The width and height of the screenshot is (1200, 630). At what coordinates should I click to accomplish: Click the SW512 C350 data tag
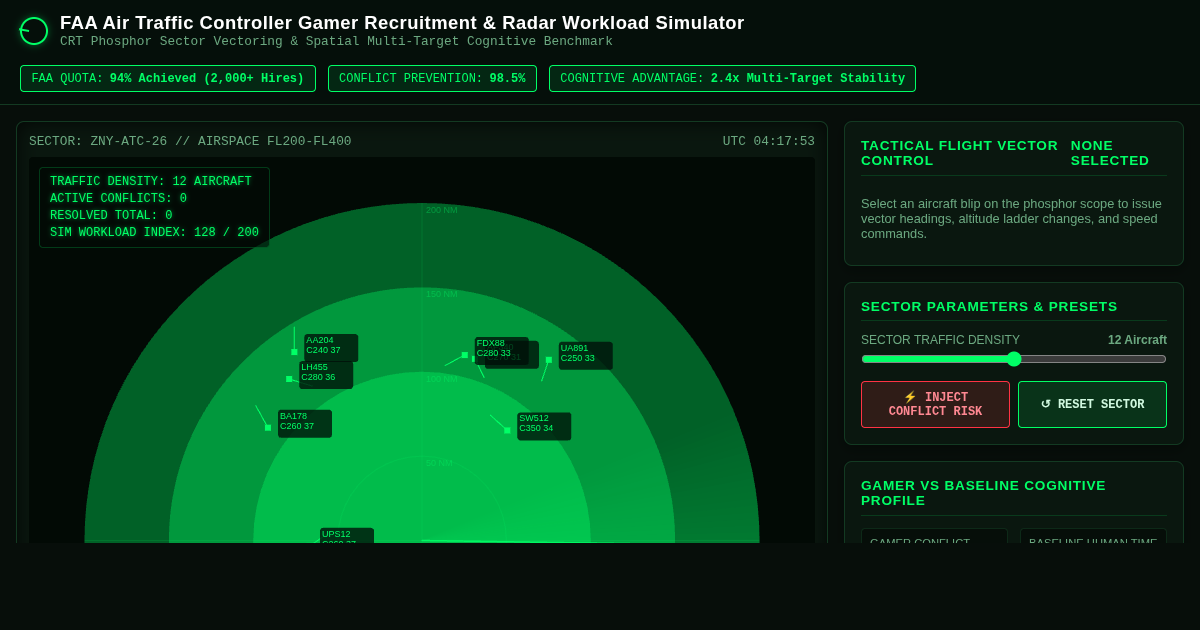[x=544, y=427]
